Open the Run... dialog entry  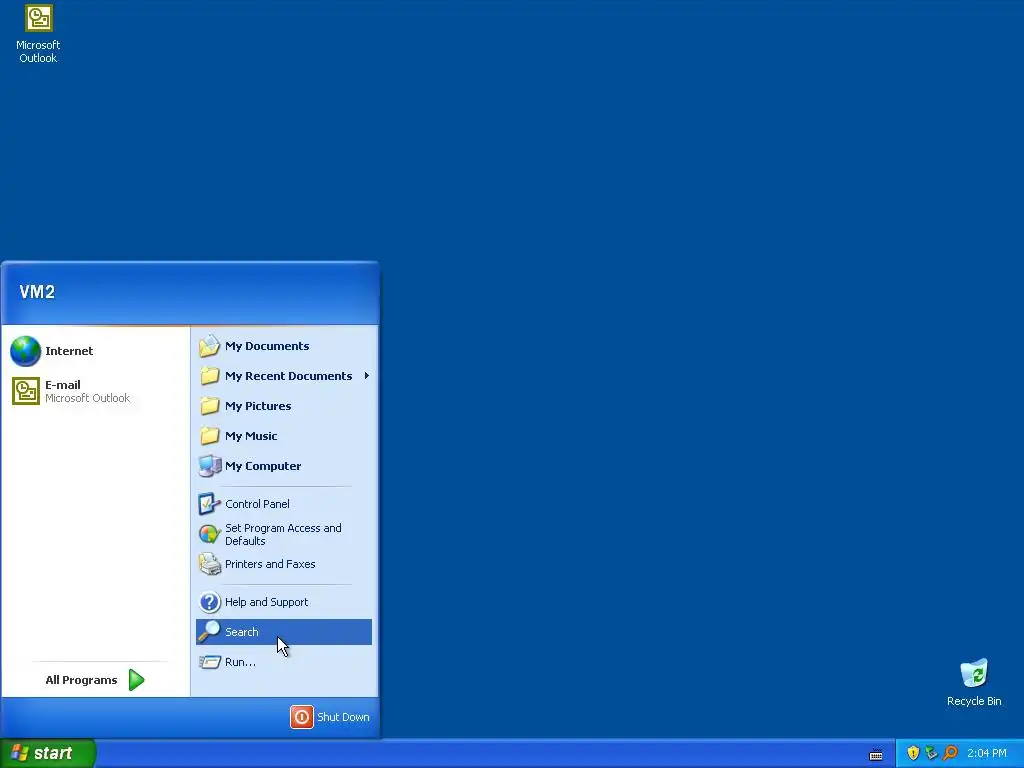click(284, 662)
